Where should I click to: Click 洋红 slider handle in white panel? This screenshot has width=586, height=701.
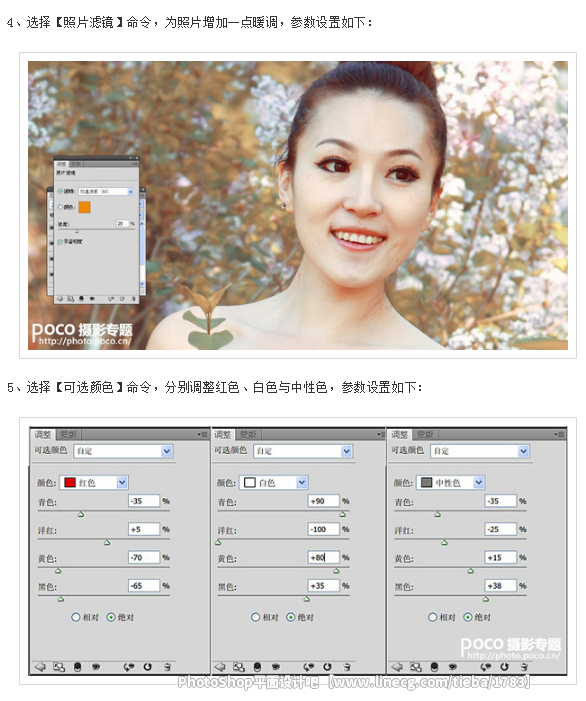(218, 543)
